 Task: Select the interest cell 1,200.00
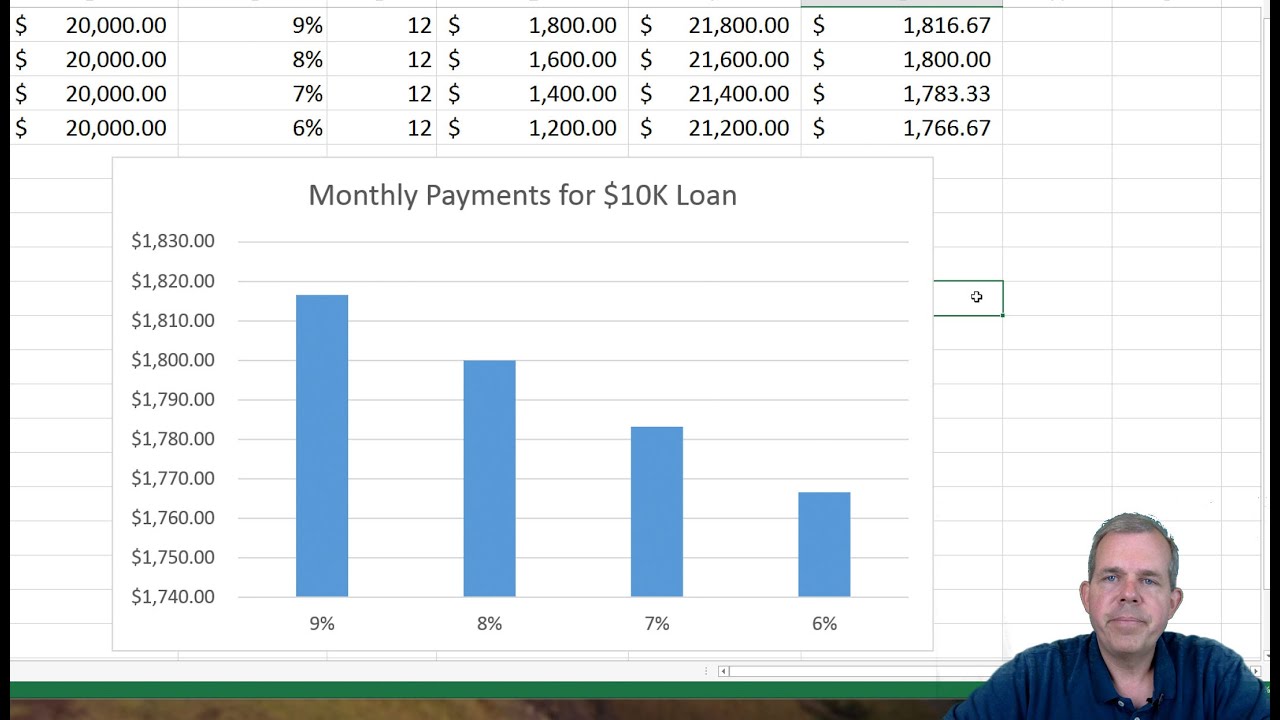533,127
